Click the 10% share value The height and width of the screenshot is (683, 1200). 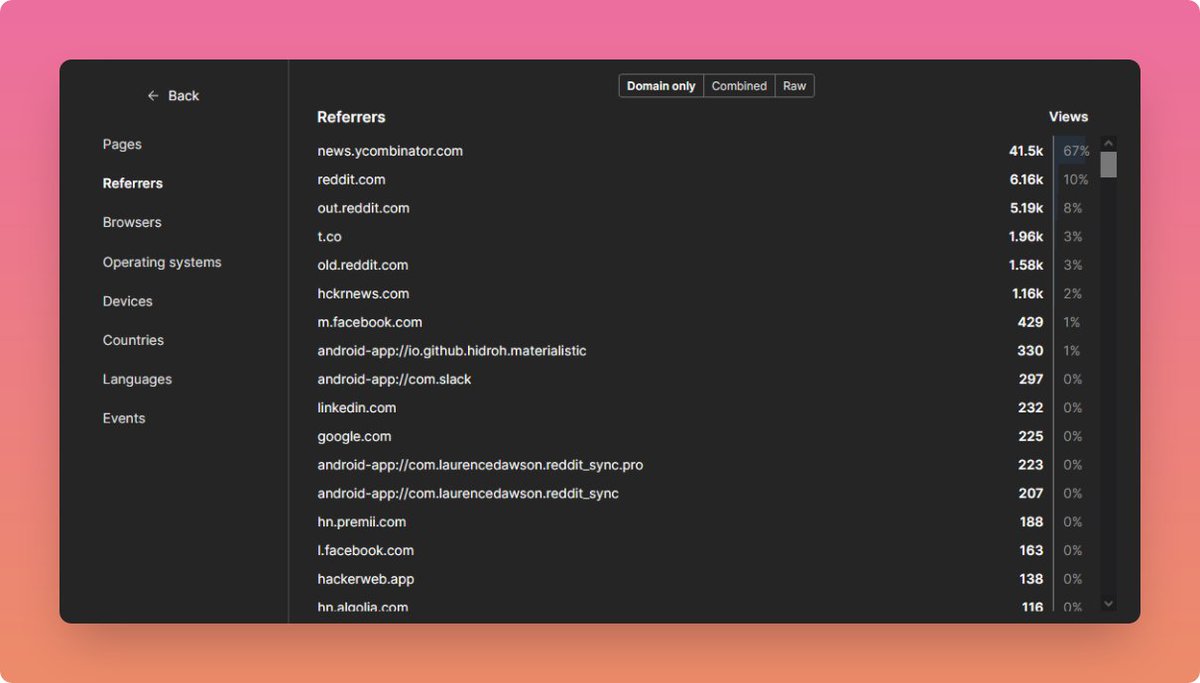[x=1076, y=180]
